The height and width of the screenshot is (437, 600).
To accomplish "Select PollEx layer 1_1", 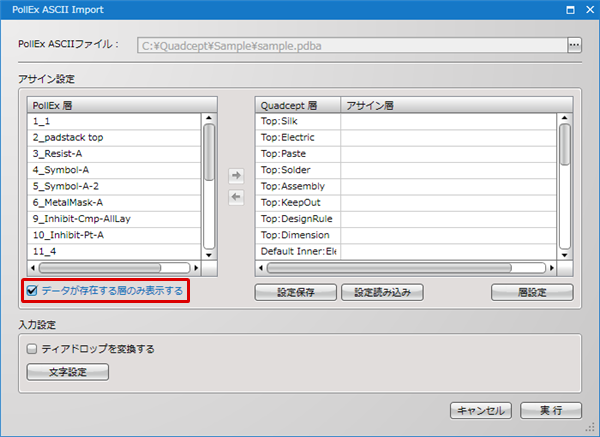I will click(114, 121).
